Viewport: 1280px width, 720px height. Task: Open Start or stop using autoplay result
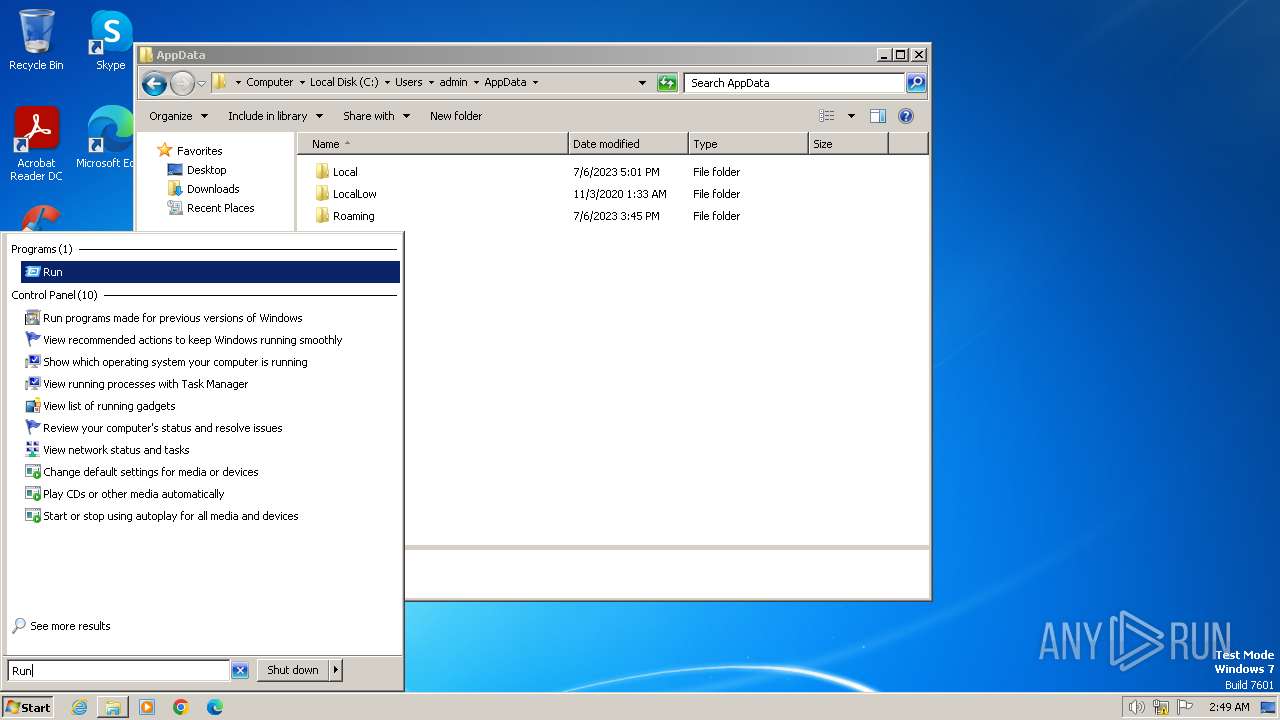click(210, 516)
